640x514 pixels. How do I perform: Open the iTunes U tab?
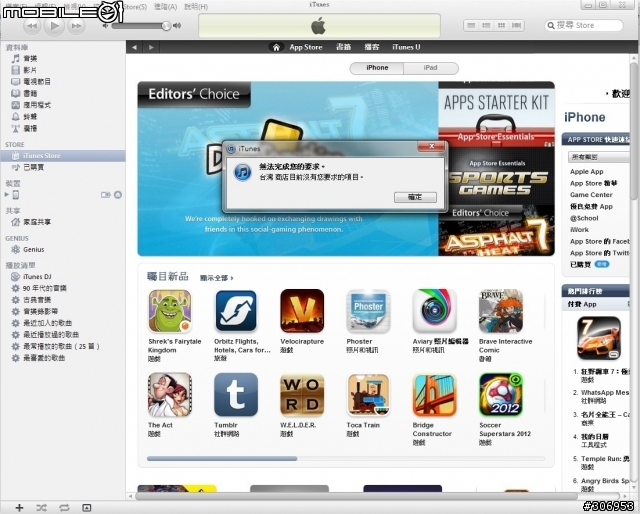(406, 47)
